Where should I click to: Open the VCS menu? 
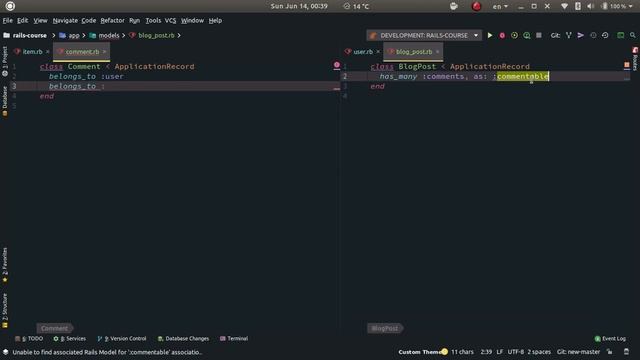(x=170, y=20)
